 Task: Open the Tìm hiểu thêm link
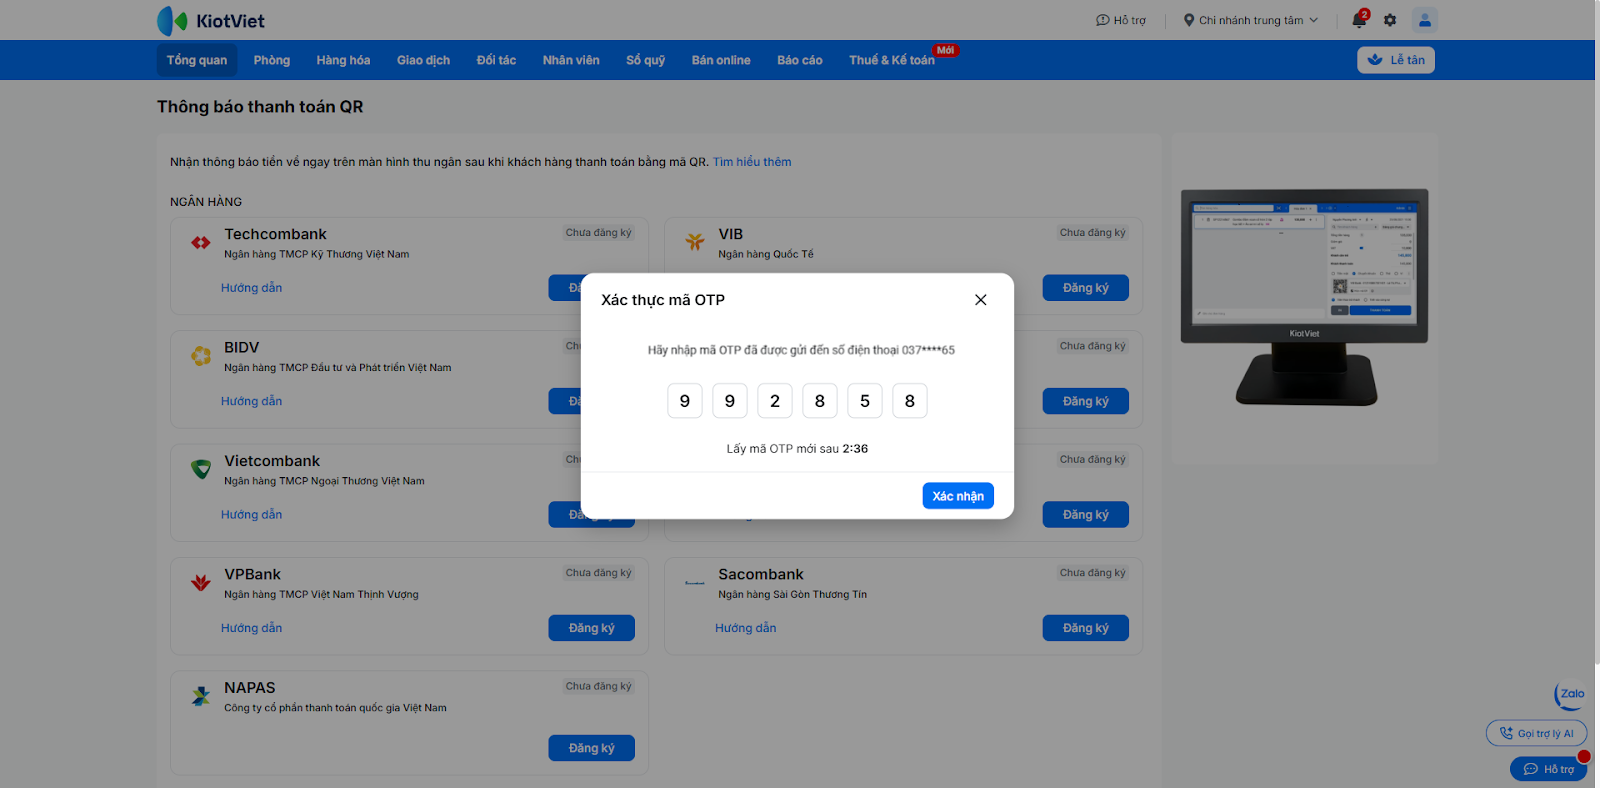click(752, 162)
